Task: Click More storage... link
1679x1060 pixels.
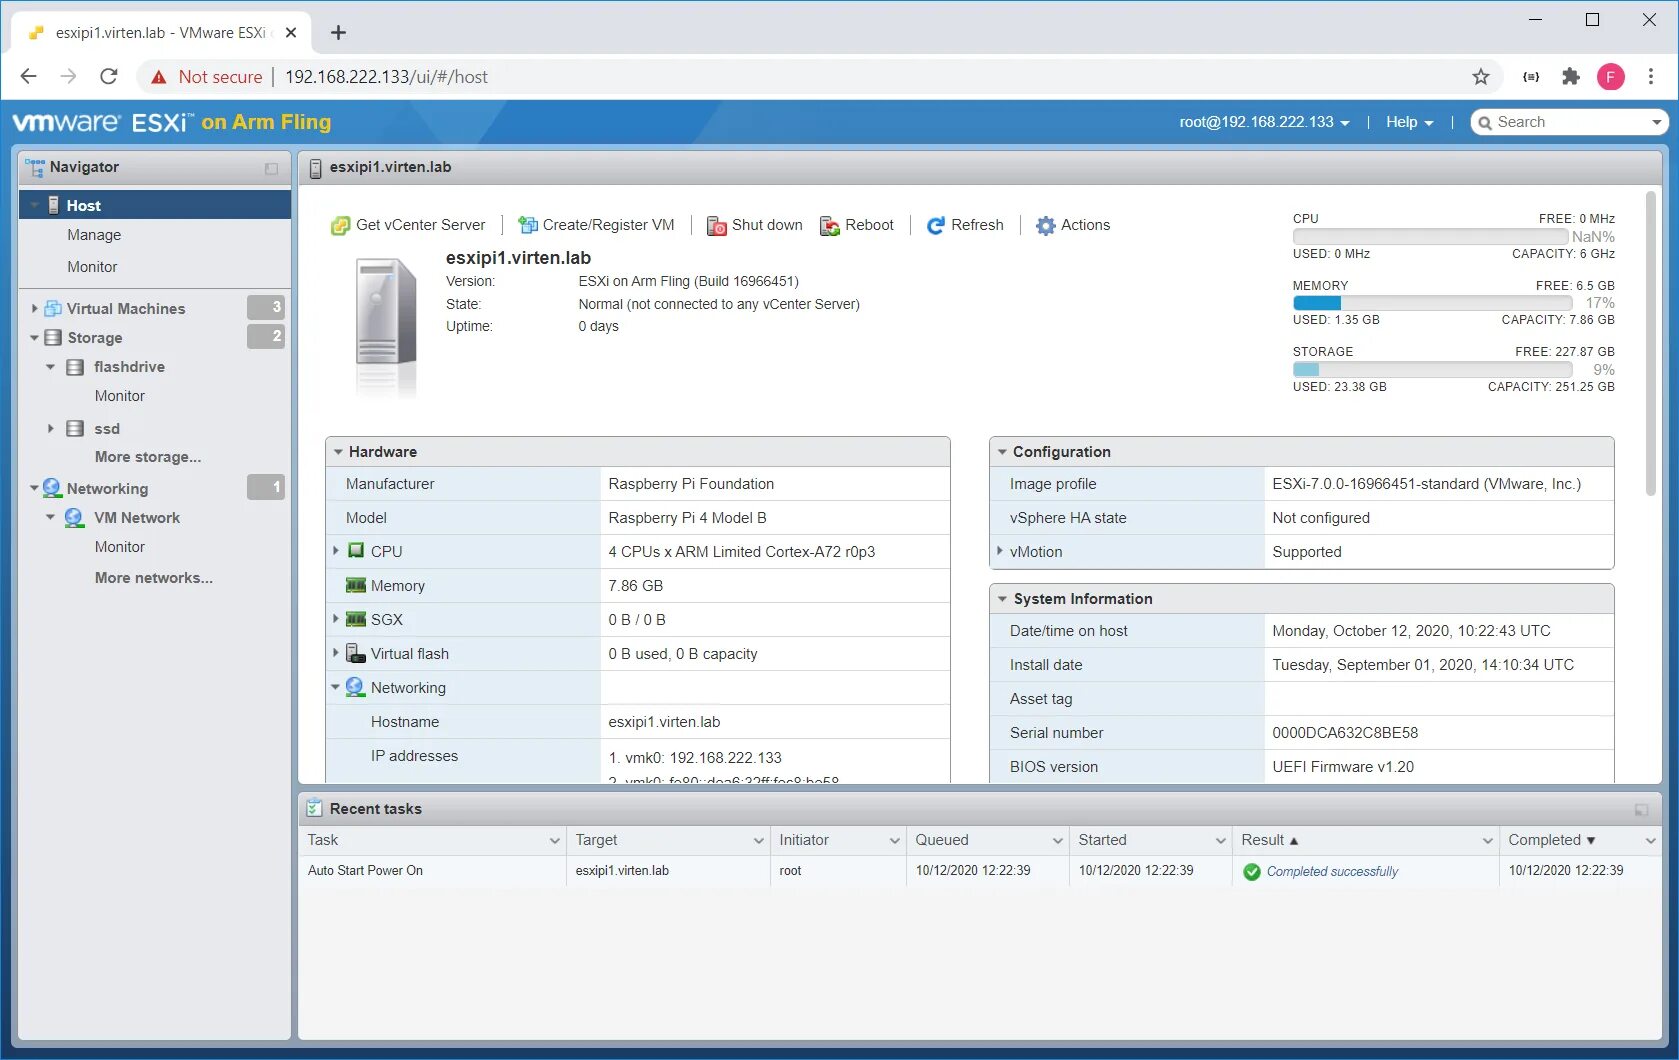Action: click(x=148, y=457)
